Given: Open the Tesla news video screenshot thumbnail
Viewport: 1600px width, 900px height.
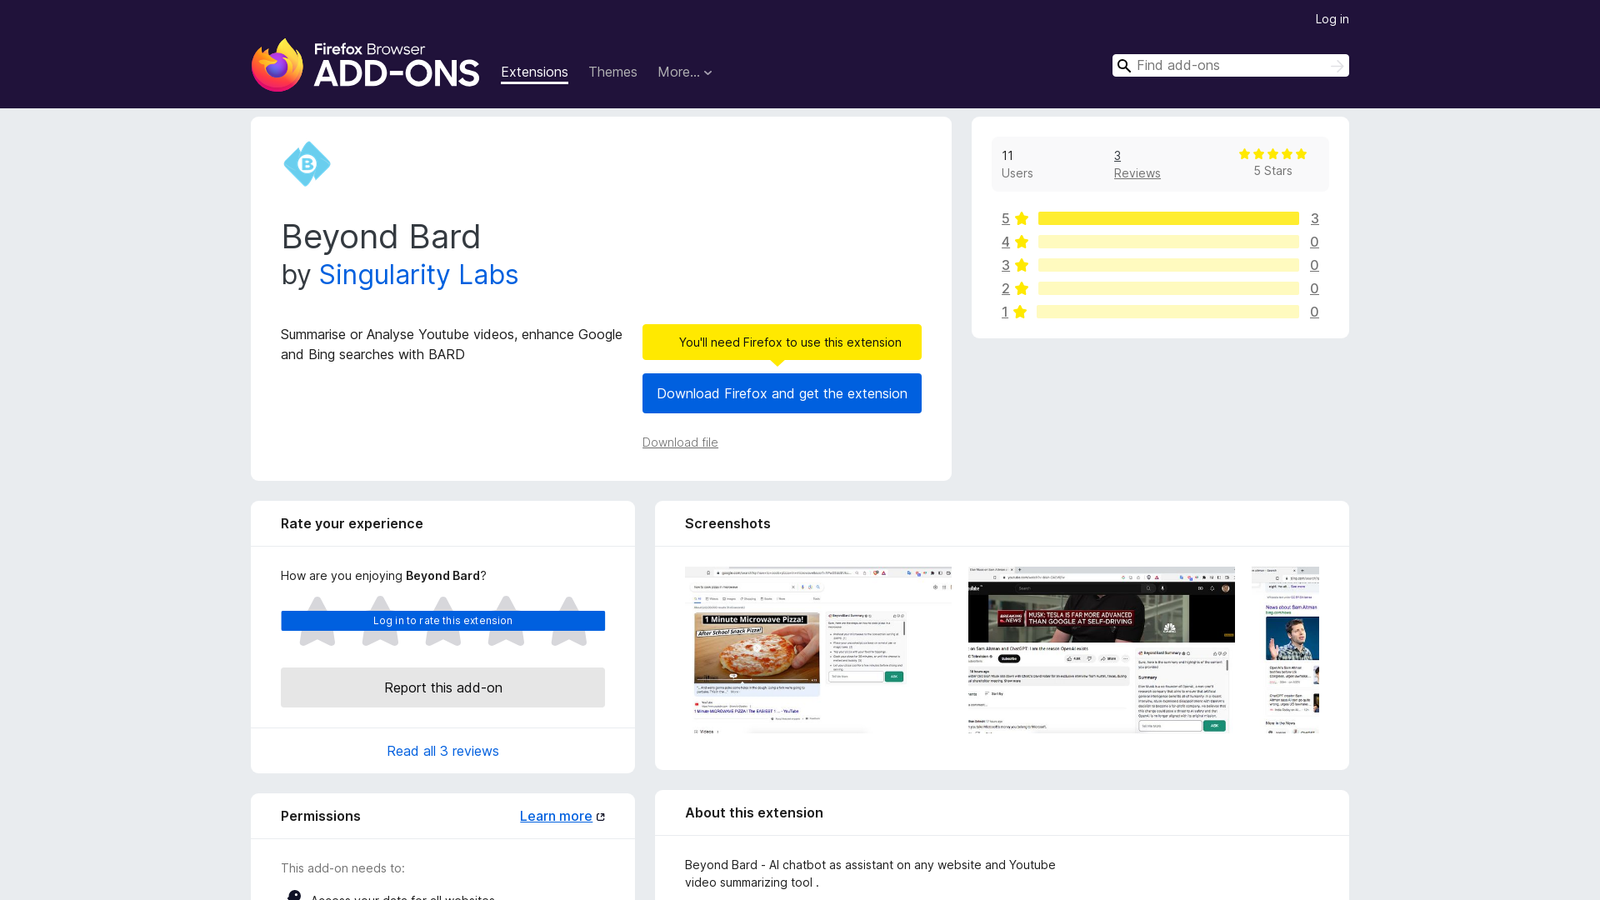Looking at the screenshot, I should 1101,650.
